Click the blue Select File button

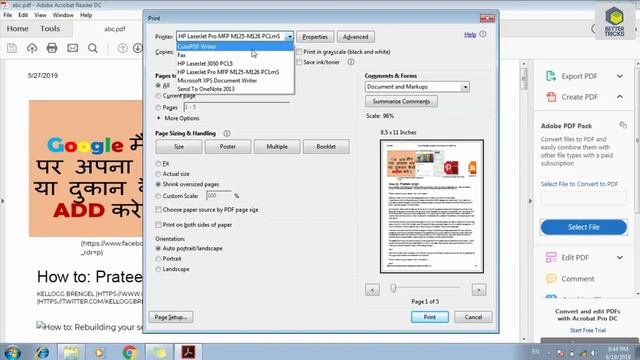pos(583,227)
